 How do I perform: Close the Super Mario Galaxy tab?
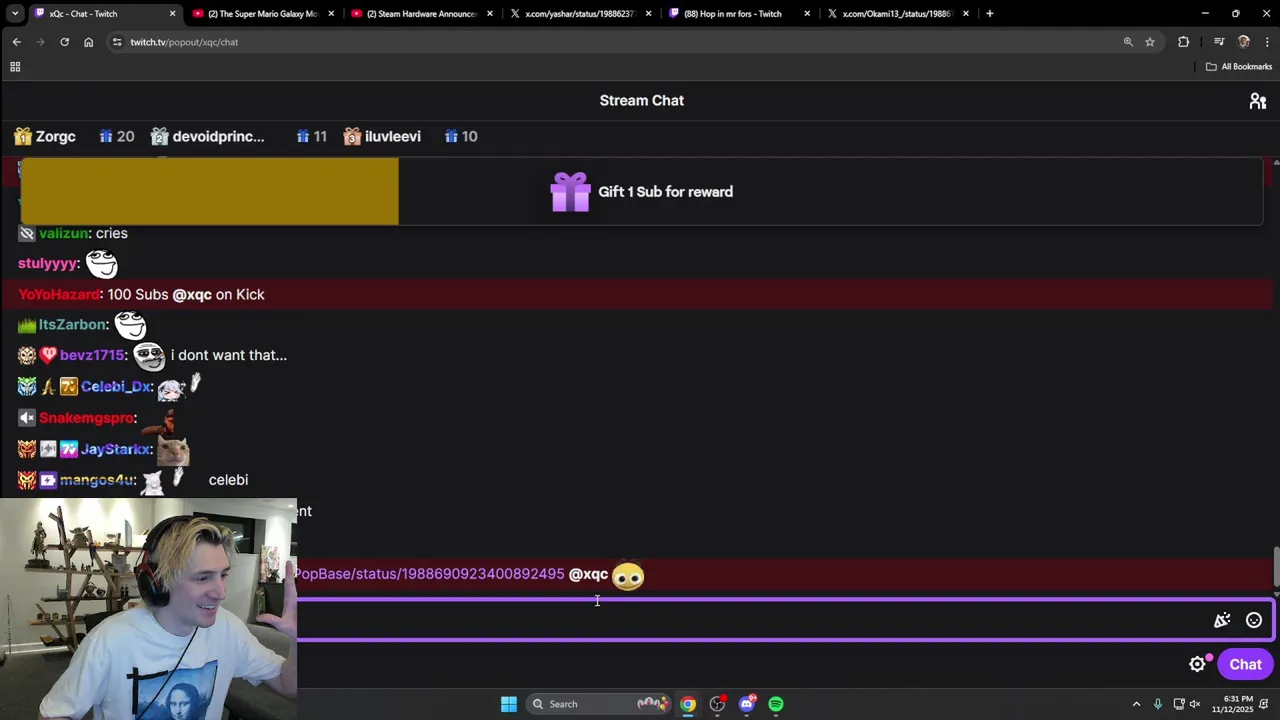click(x=331, y=14)
